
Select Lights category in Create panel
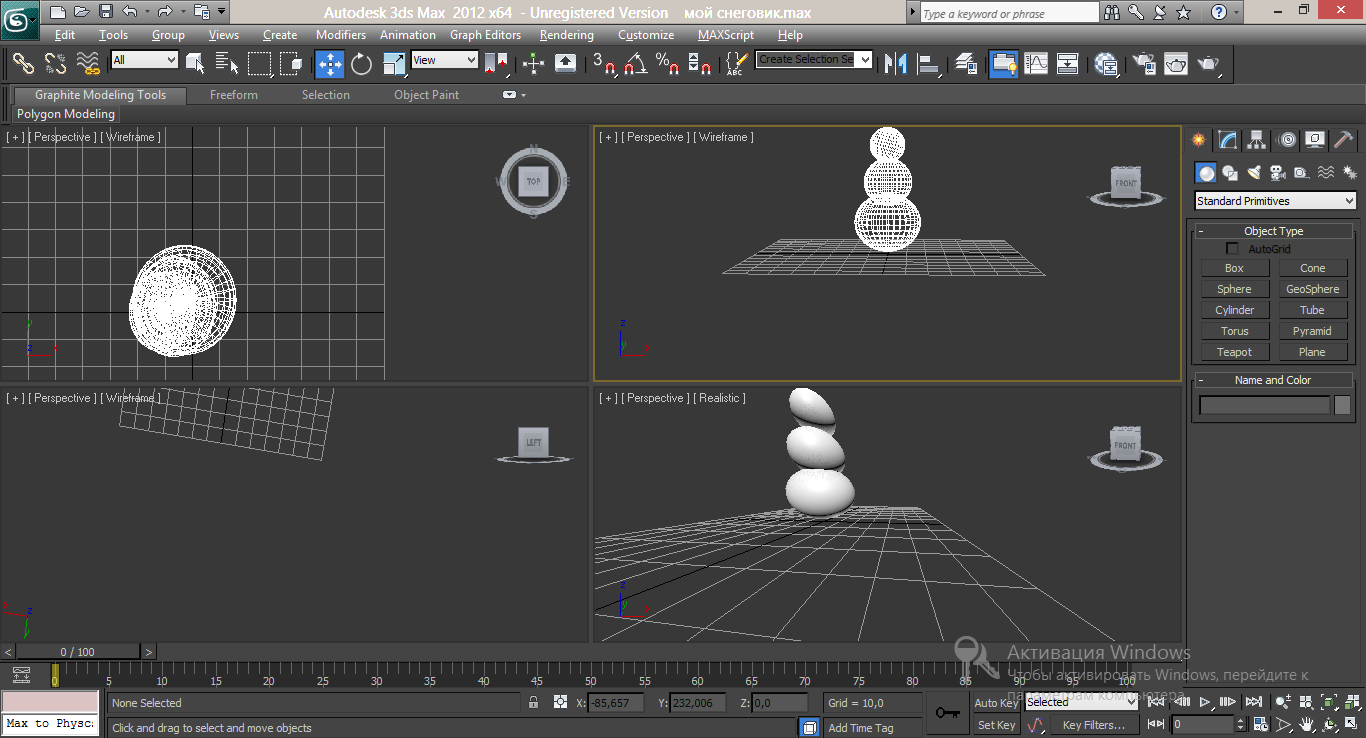pos(1254,173)
